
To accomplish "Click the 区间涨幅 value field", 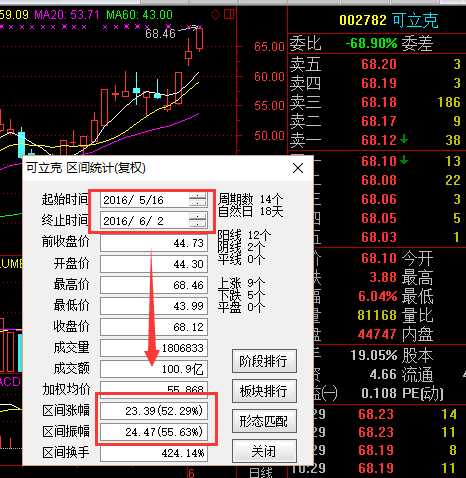I will 154,411.
